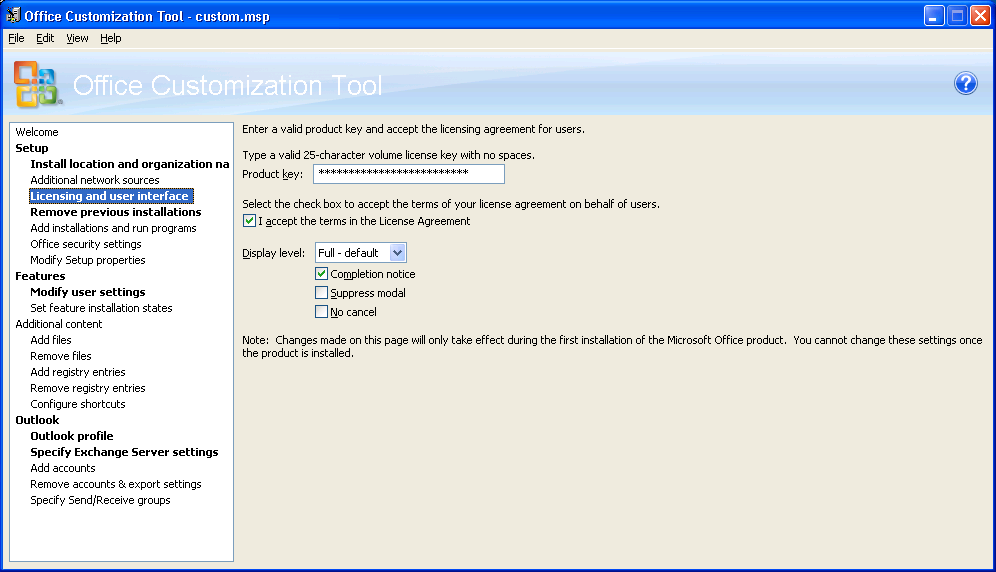This screenshot has height=572, width=996.
Task: Select Licensing and user interface item
Action: tap(110, 196)
